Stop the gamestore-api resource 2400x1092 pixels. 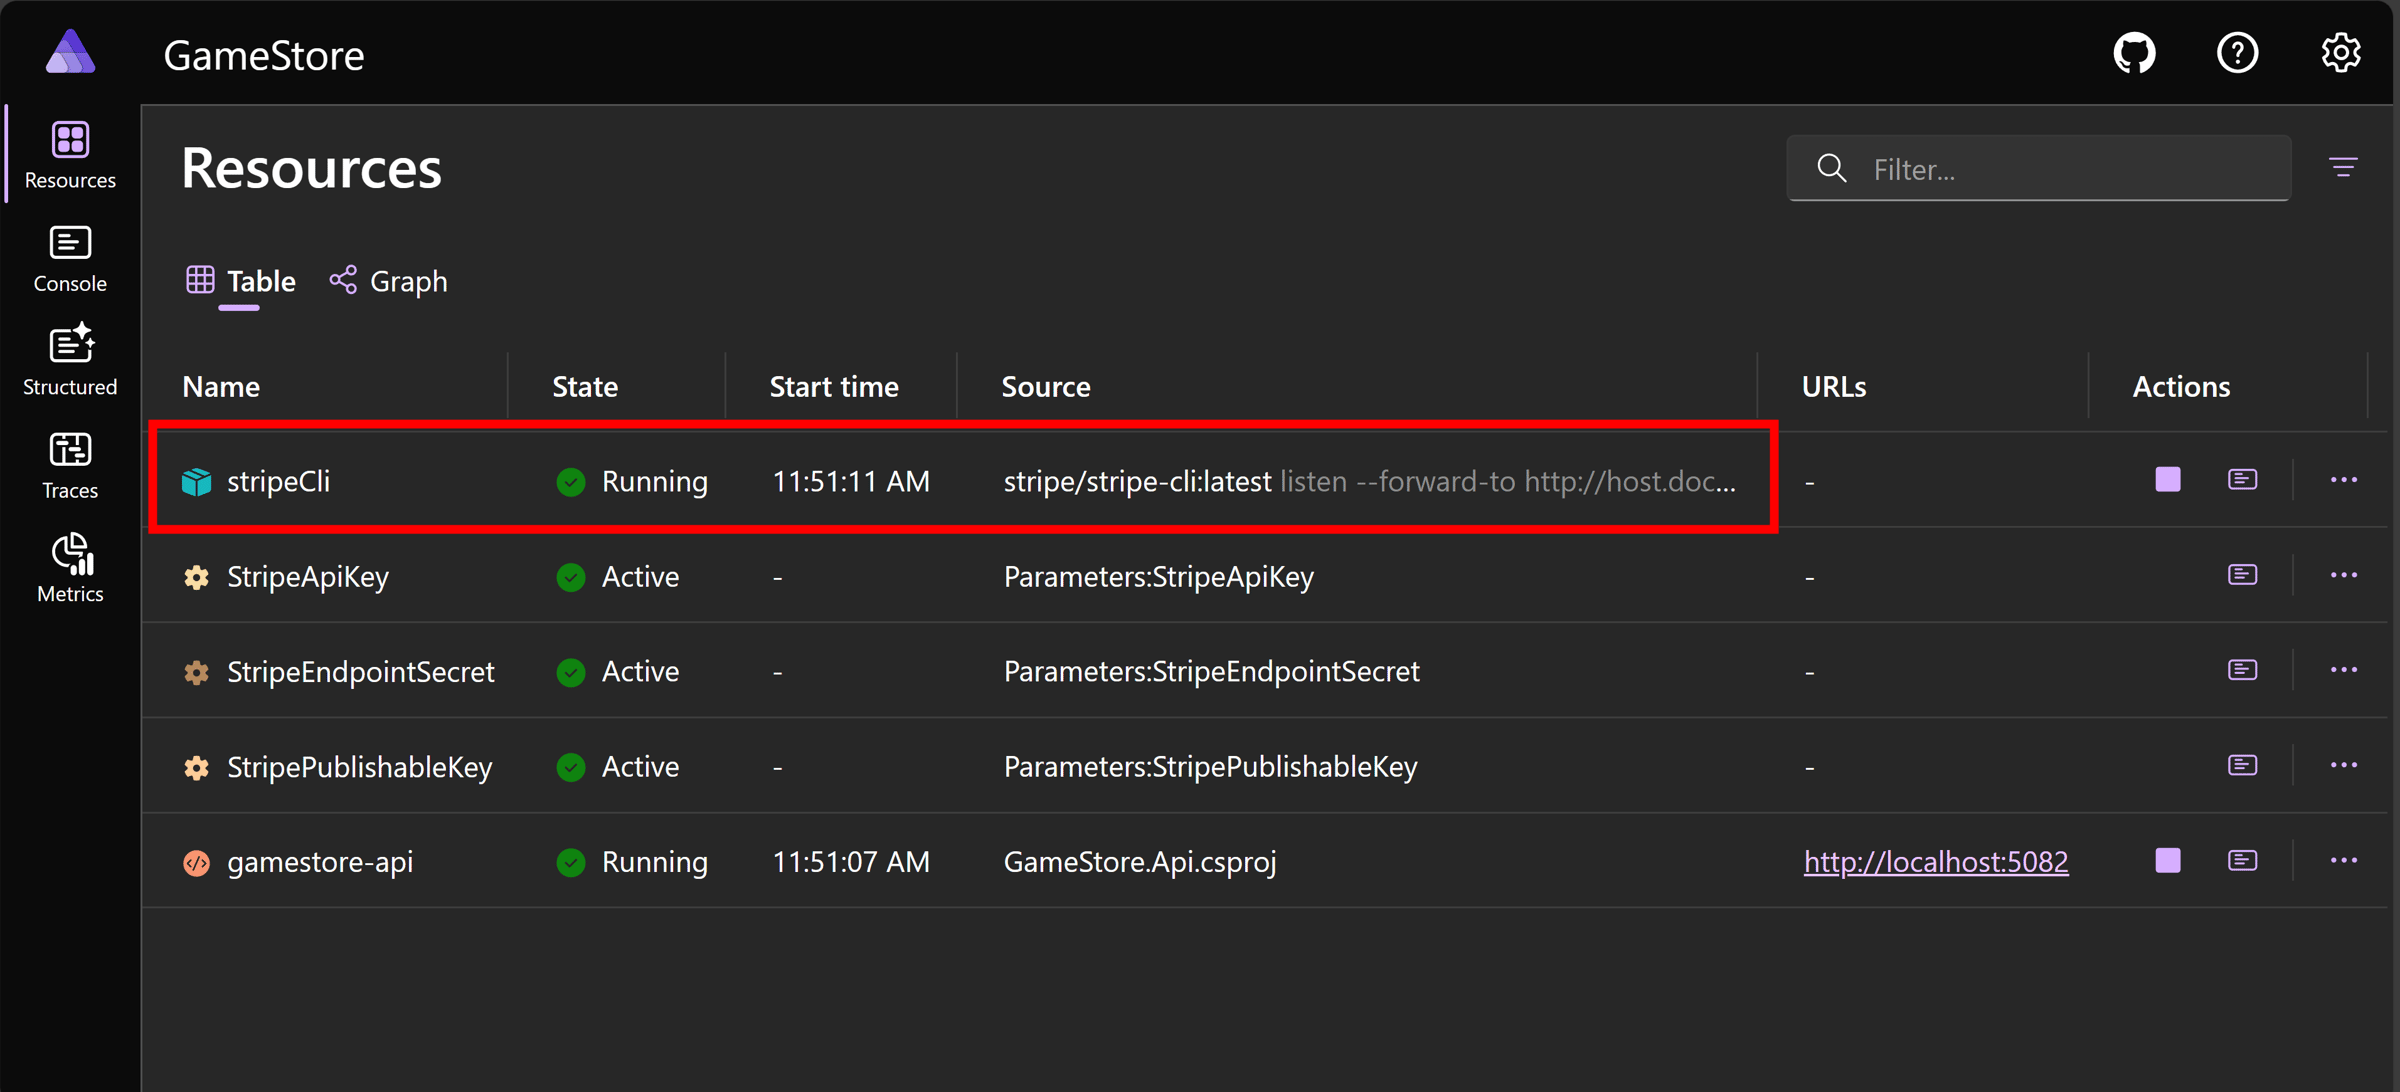[x=2167, y=860]
